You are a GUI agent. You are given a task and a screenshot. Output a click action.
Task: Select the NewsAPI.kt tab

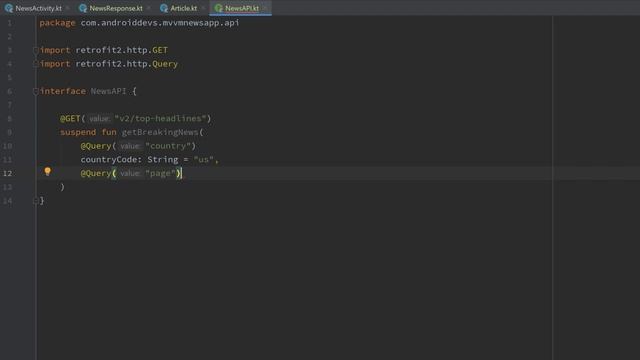(x=242, y=8)
